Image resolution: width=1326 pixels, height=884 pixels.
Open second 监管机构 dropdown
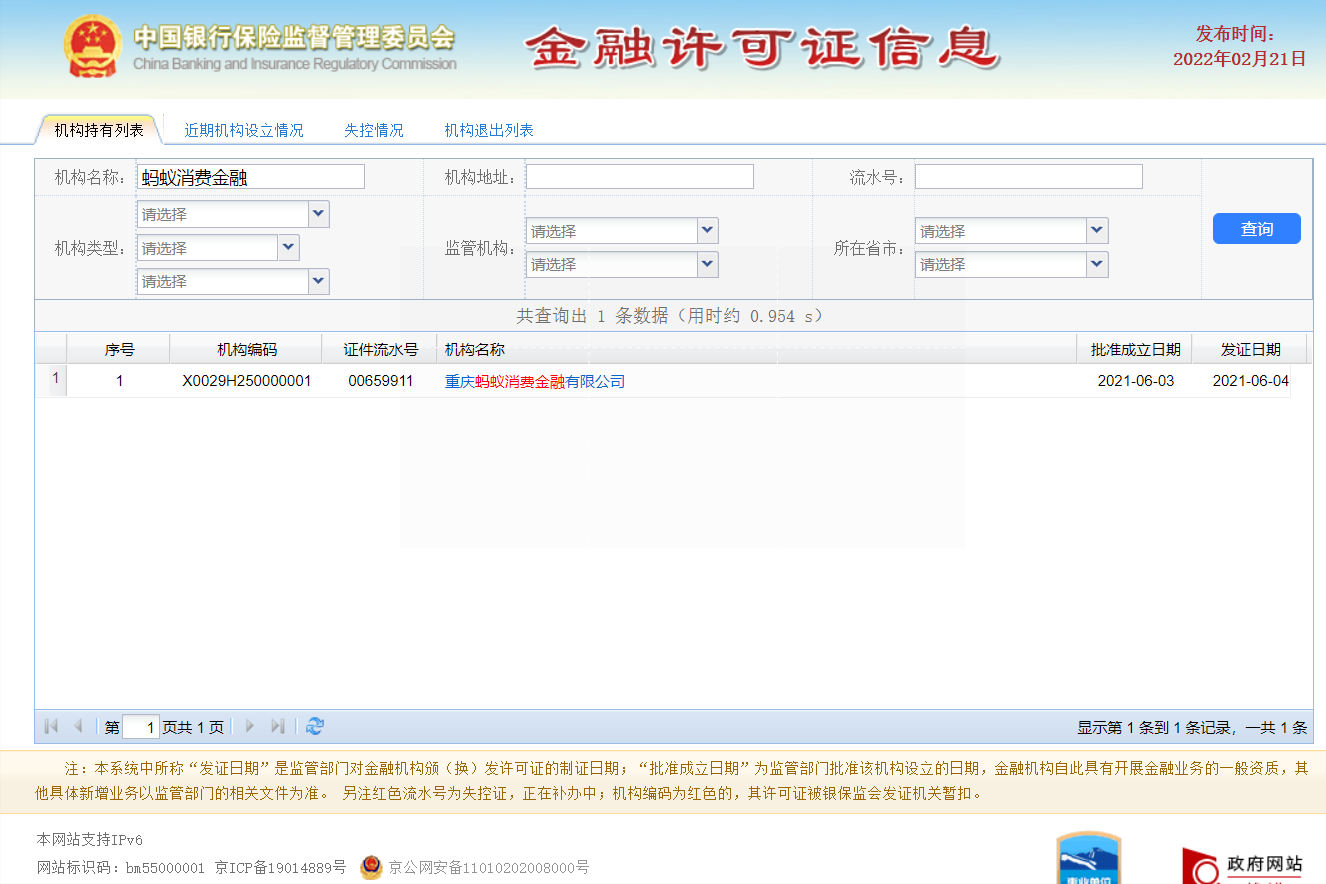tap(708, 264)
